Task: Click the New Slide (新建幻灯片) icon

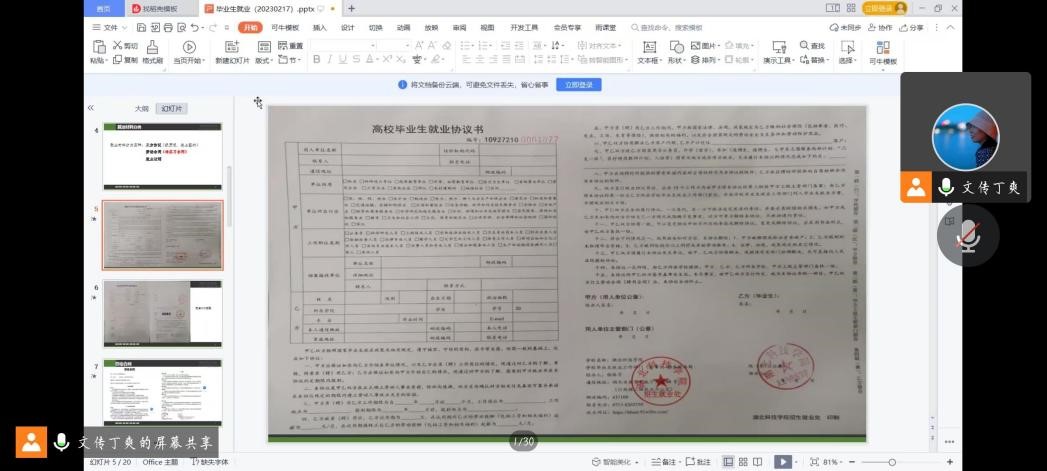Action: point(231,47)
